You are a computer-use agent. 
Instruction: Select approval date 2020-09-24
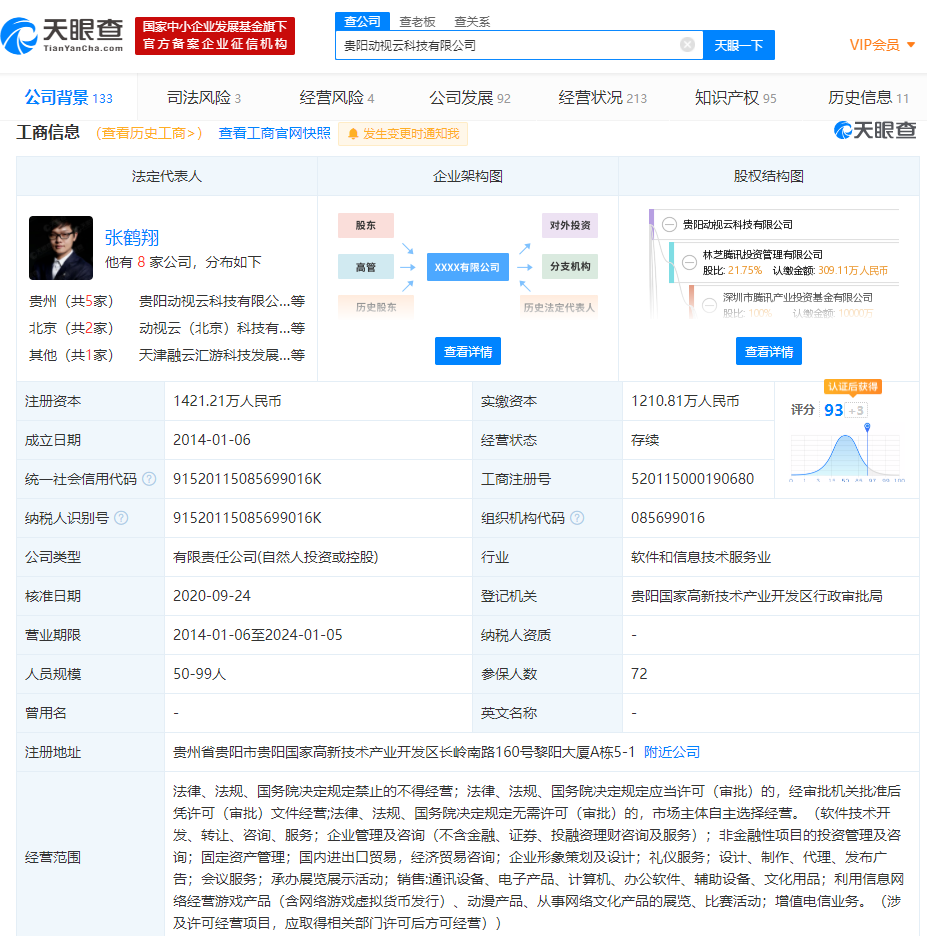pos(212,596)
